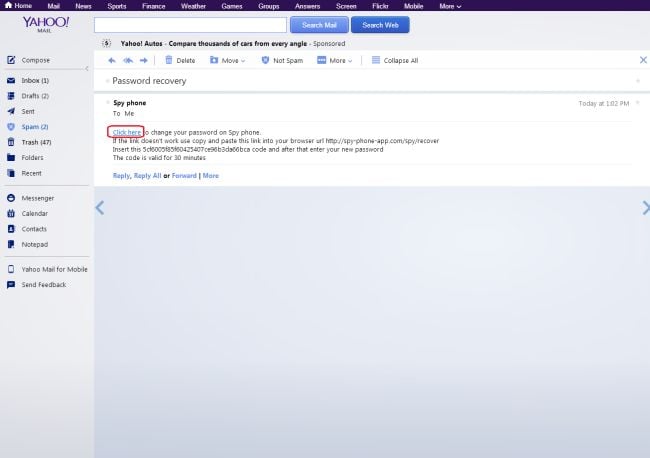This screenshot has width=650, height=458.
Task: Close the message with X icon
Action: click(643, 60)
